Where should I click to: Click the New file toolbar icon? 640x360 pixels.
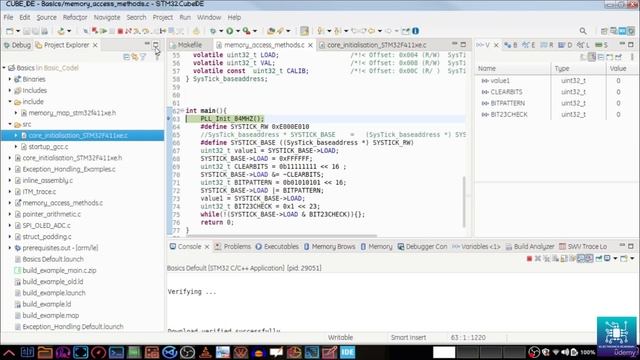click(9, 31)
